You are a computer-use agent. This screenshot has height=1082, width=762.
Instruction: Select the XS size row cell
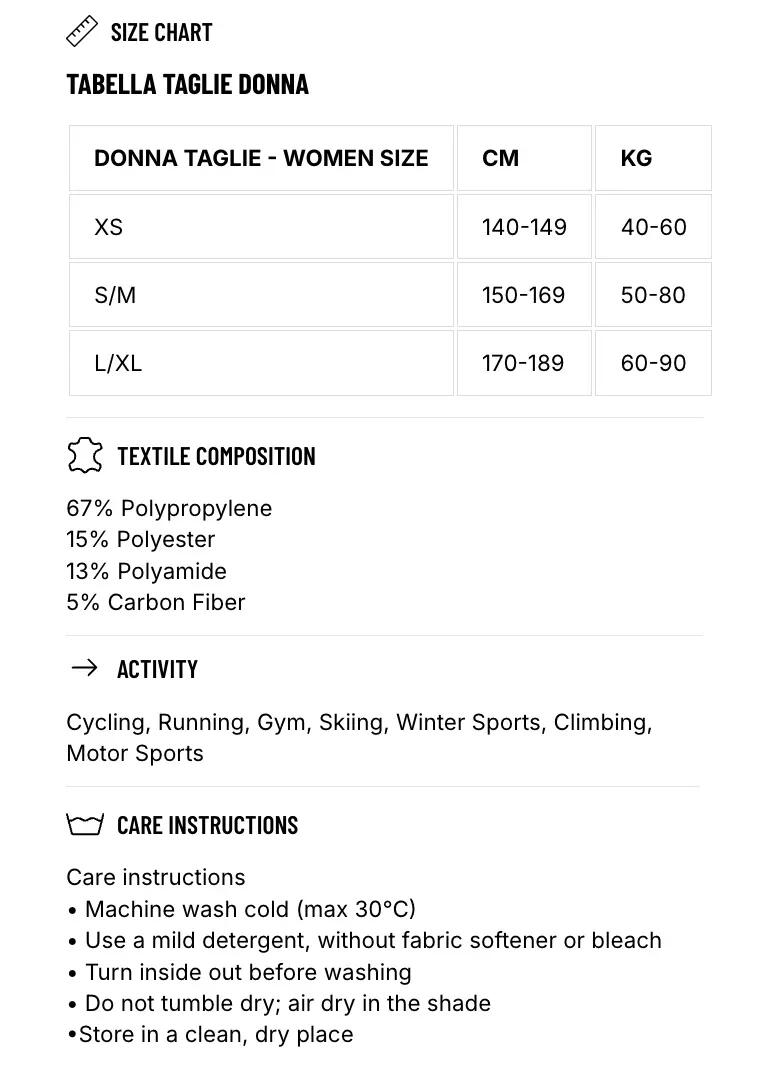click(261, 226)
